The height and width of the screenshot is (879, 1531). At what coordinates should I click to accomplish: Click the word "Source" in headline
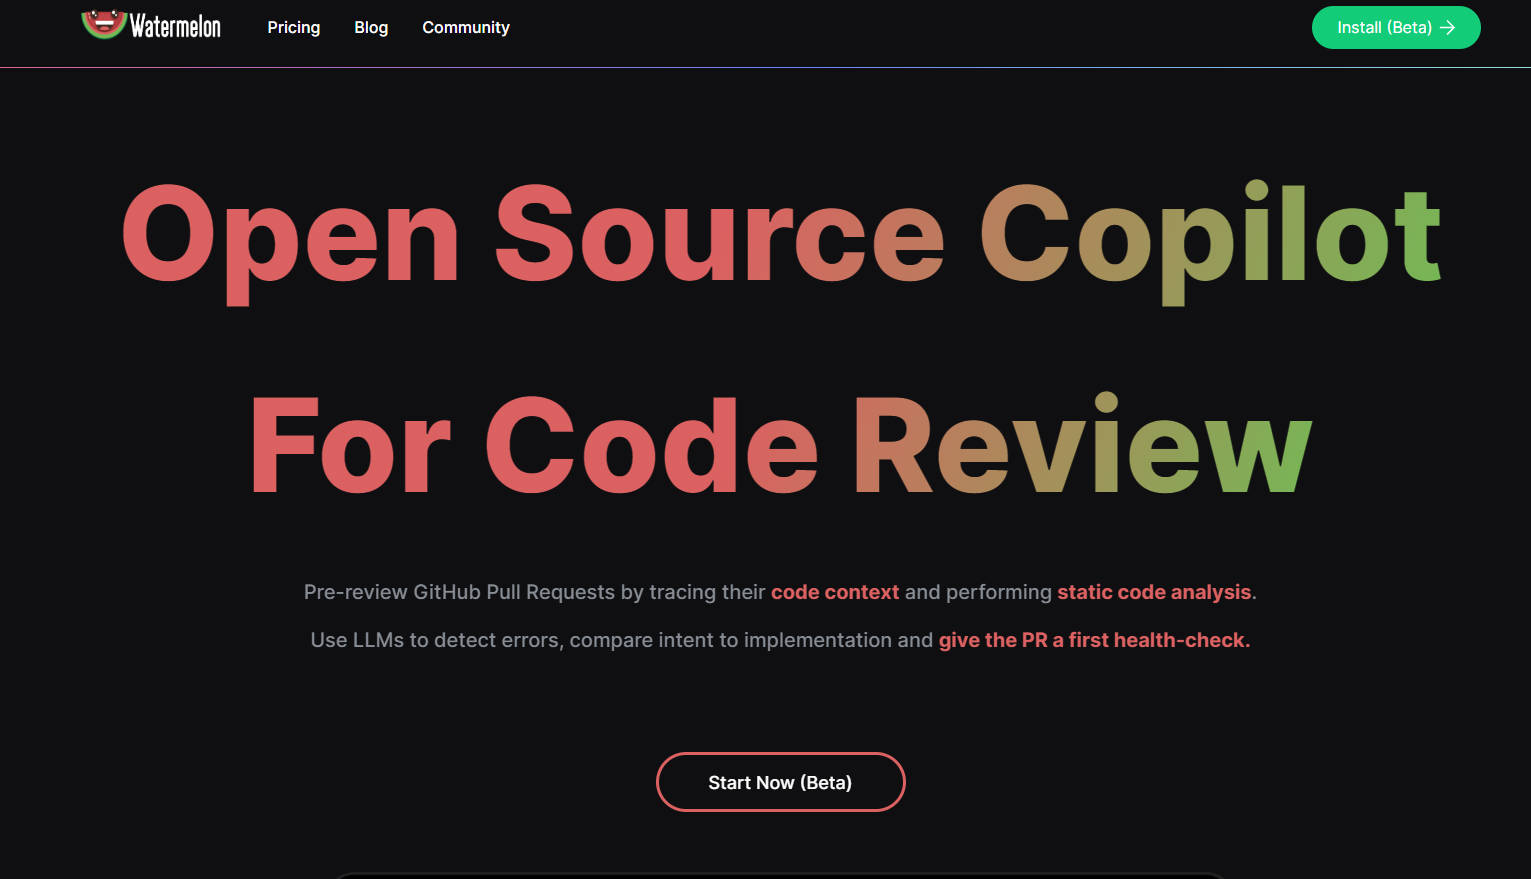719,238
